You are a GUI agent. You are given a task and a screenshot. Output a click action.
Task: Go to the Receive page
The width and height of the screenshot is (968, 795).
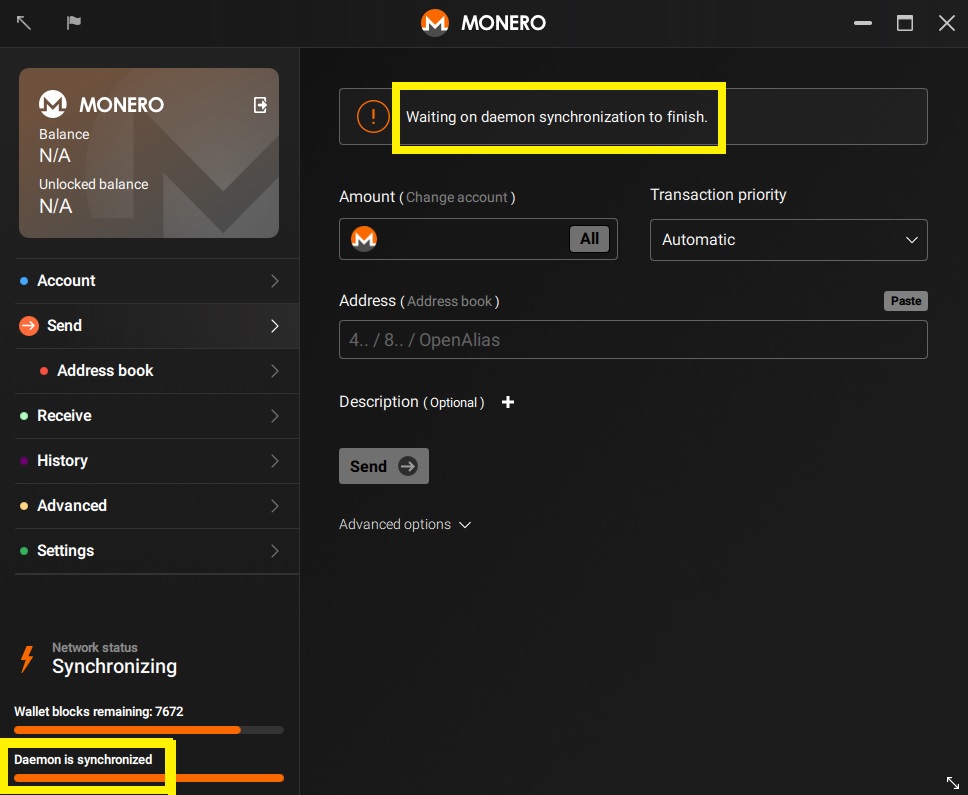point(157,416)
